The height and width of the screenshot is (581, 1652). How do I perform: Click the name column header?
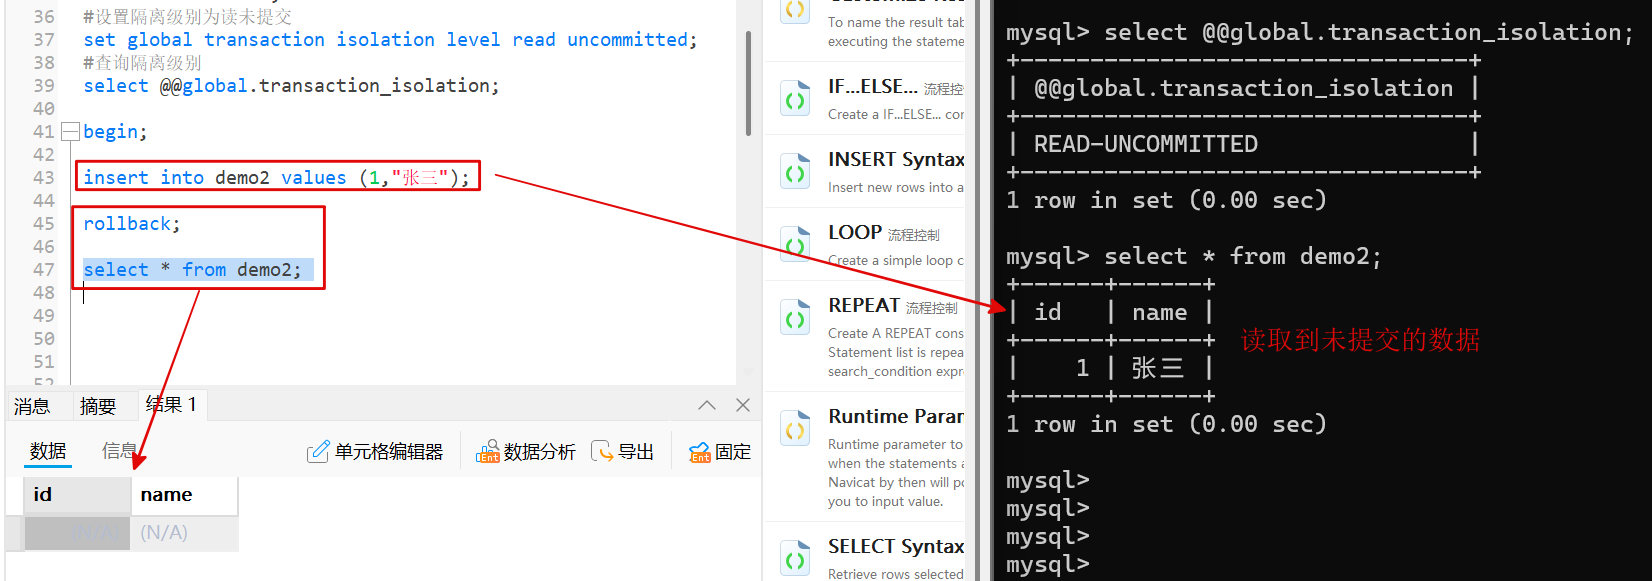coord(184,495)
